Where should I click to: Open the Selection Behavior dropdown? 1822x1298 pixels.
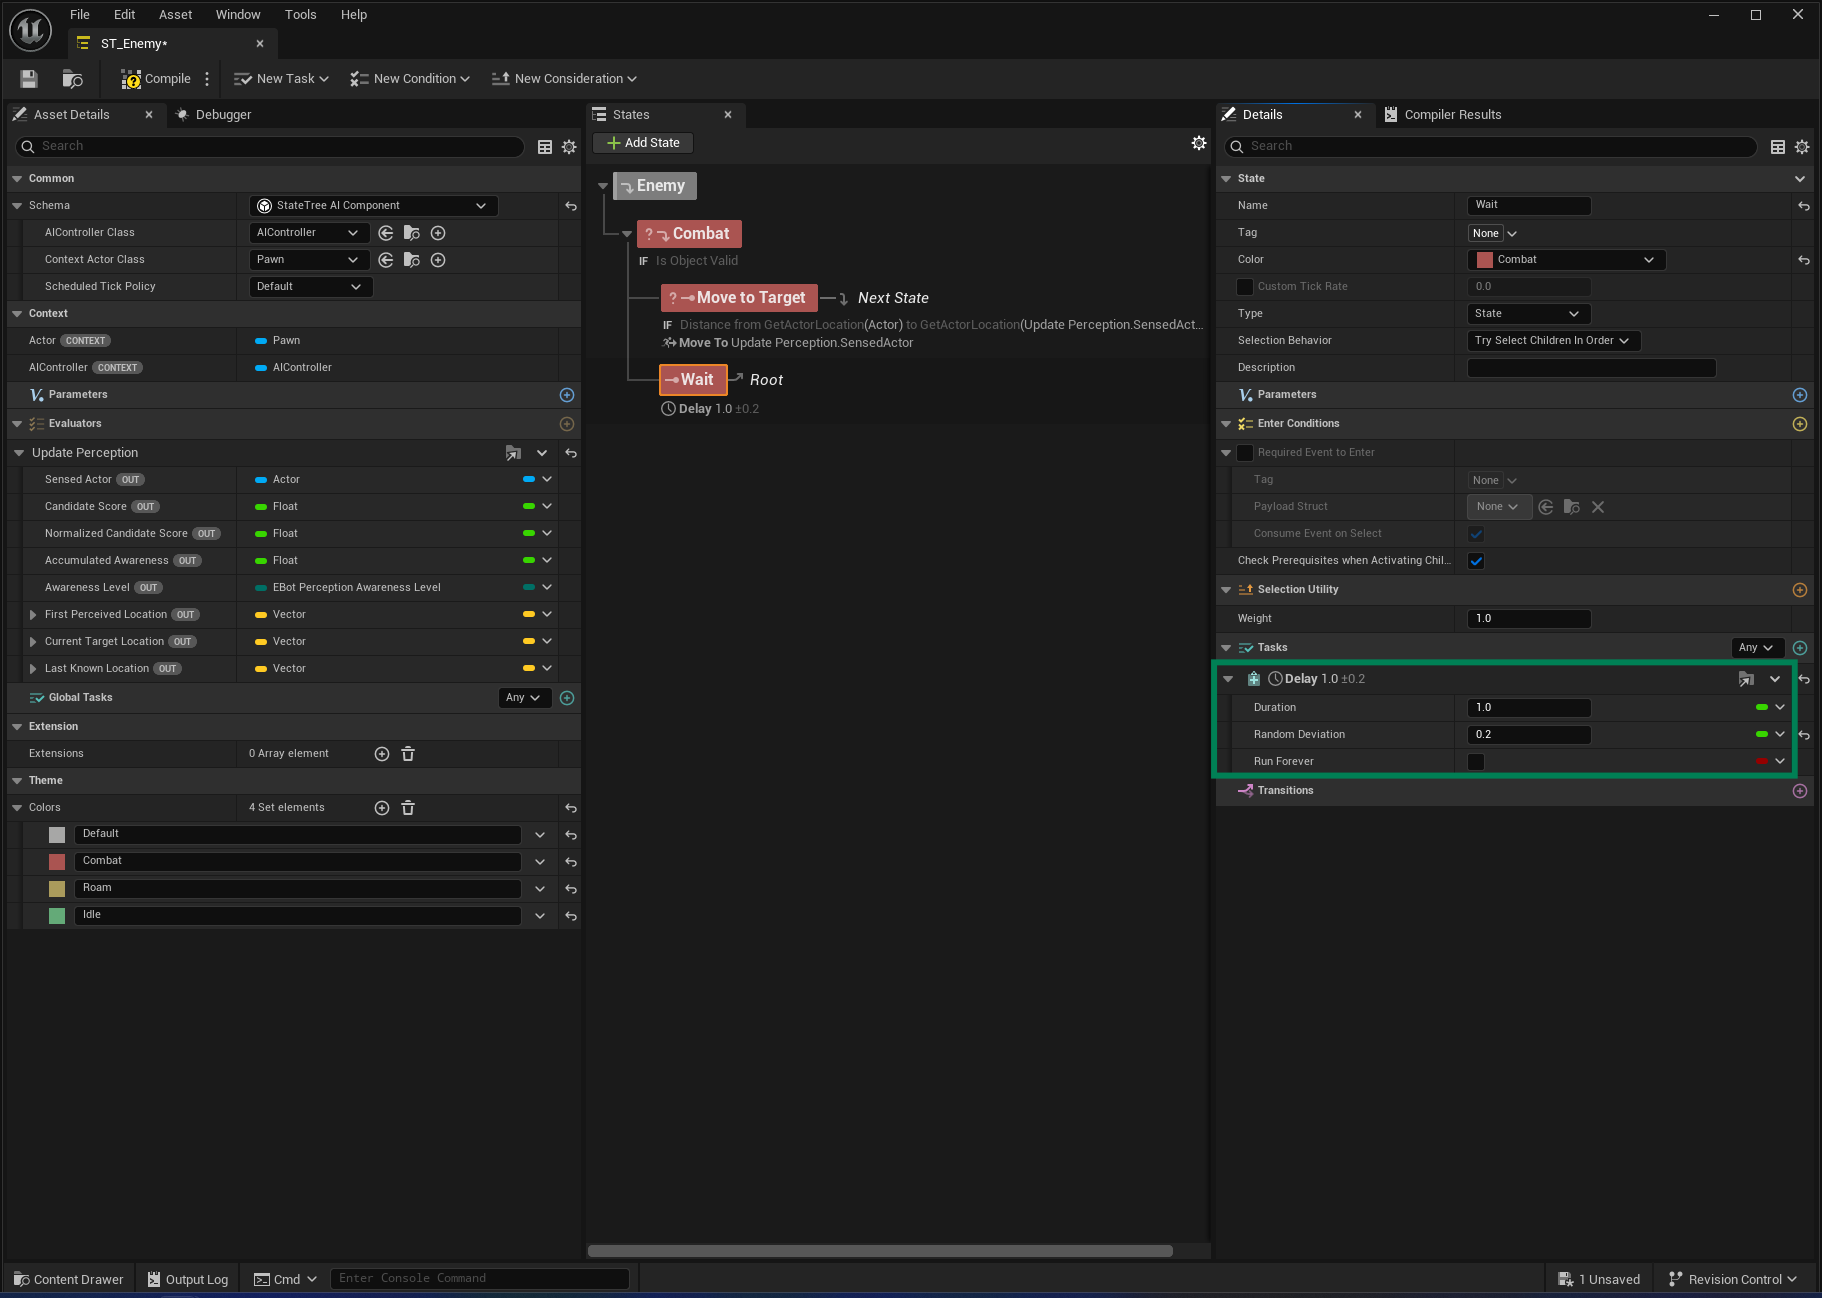click(1552, 341)
